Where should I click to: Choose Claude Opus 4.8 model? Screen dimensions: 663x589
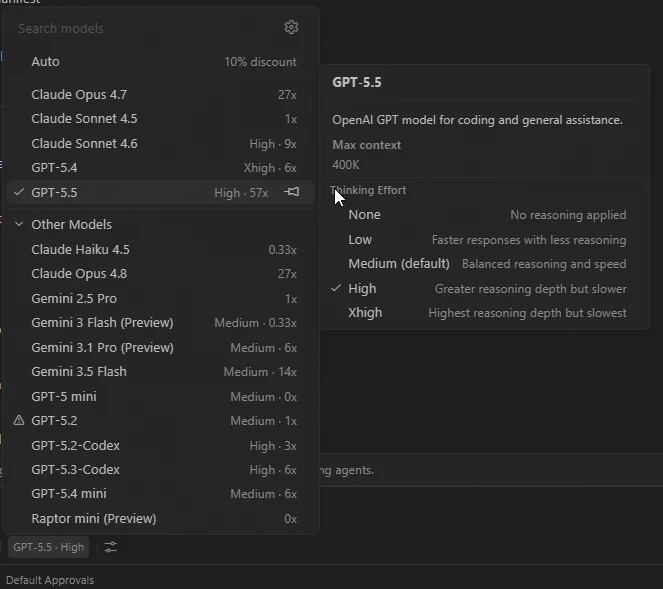161,274
